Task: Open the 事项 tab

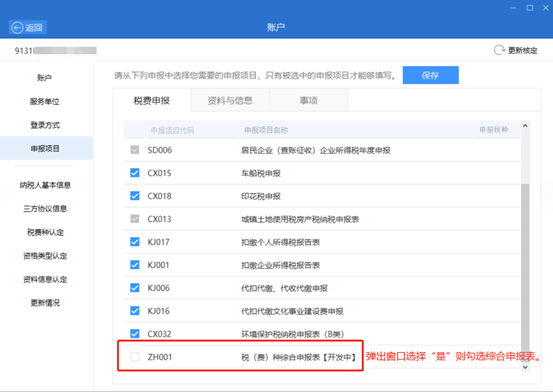Action: [x=309, y=101]
